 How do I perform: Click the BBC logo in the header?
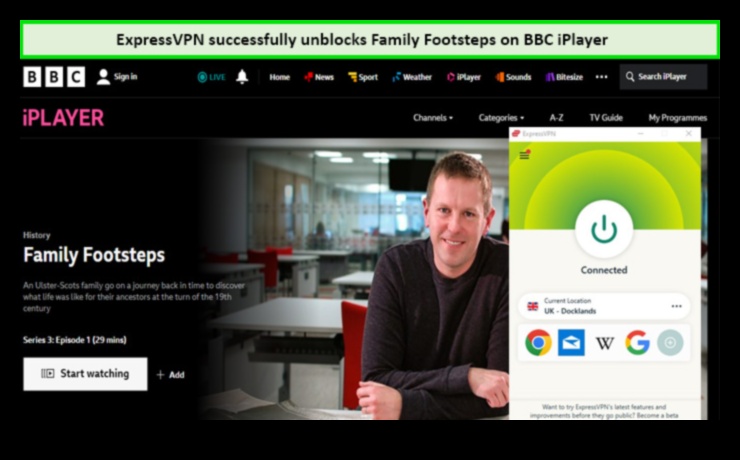54,77
